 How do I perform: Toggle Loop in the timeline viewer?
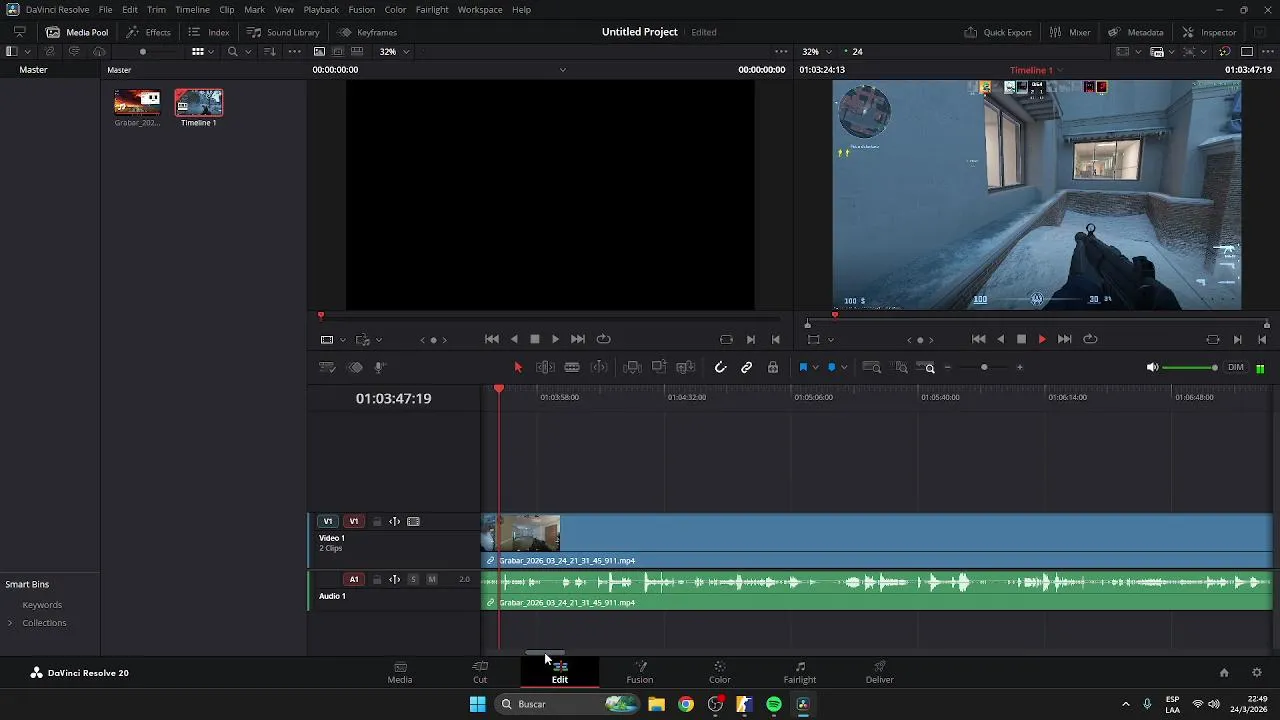1091,339
